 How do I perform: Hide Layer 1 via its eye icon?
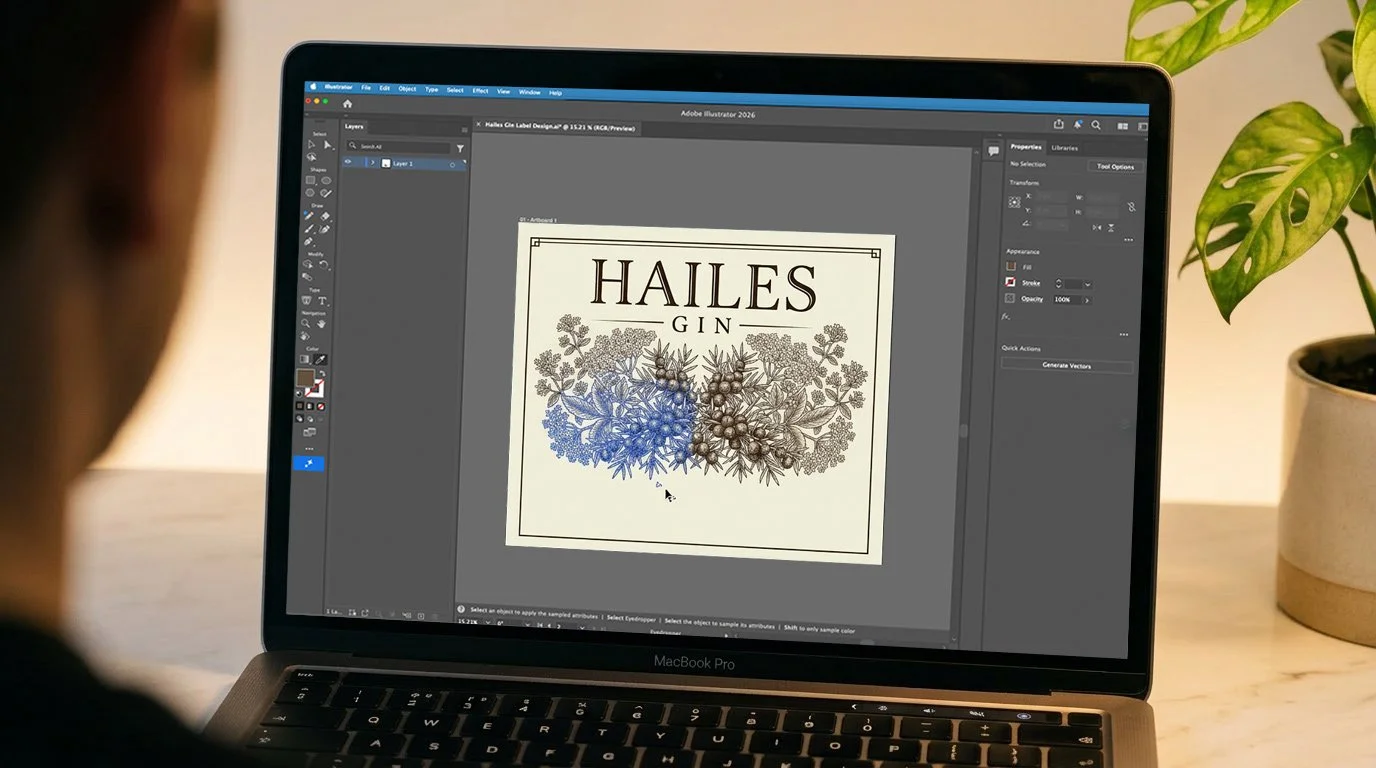coord(348,162)
